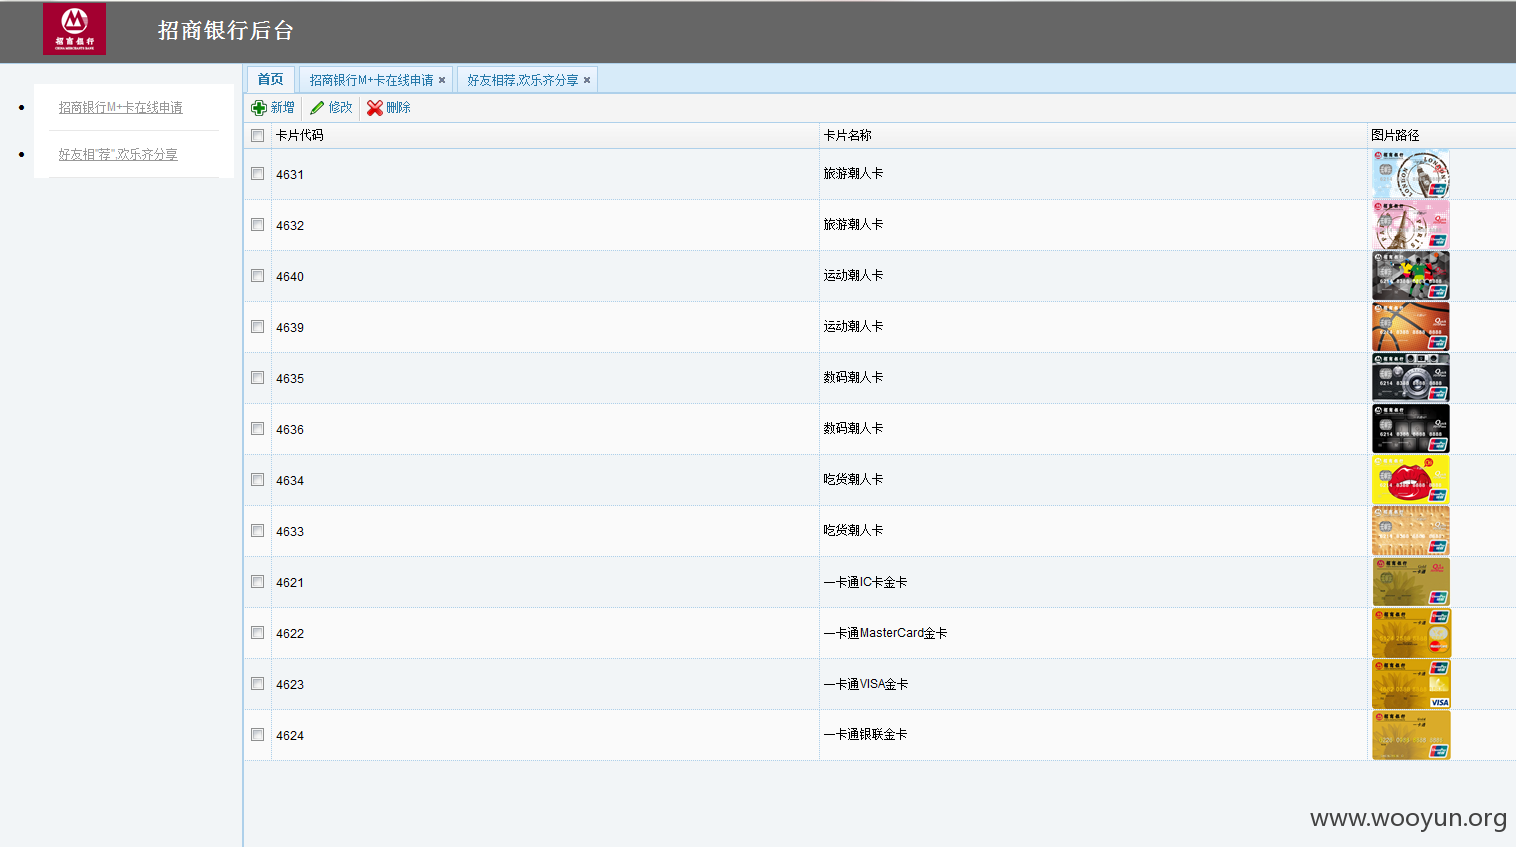
Task: Select the card thumbnail for 4633
Action: coord(1411,531)
